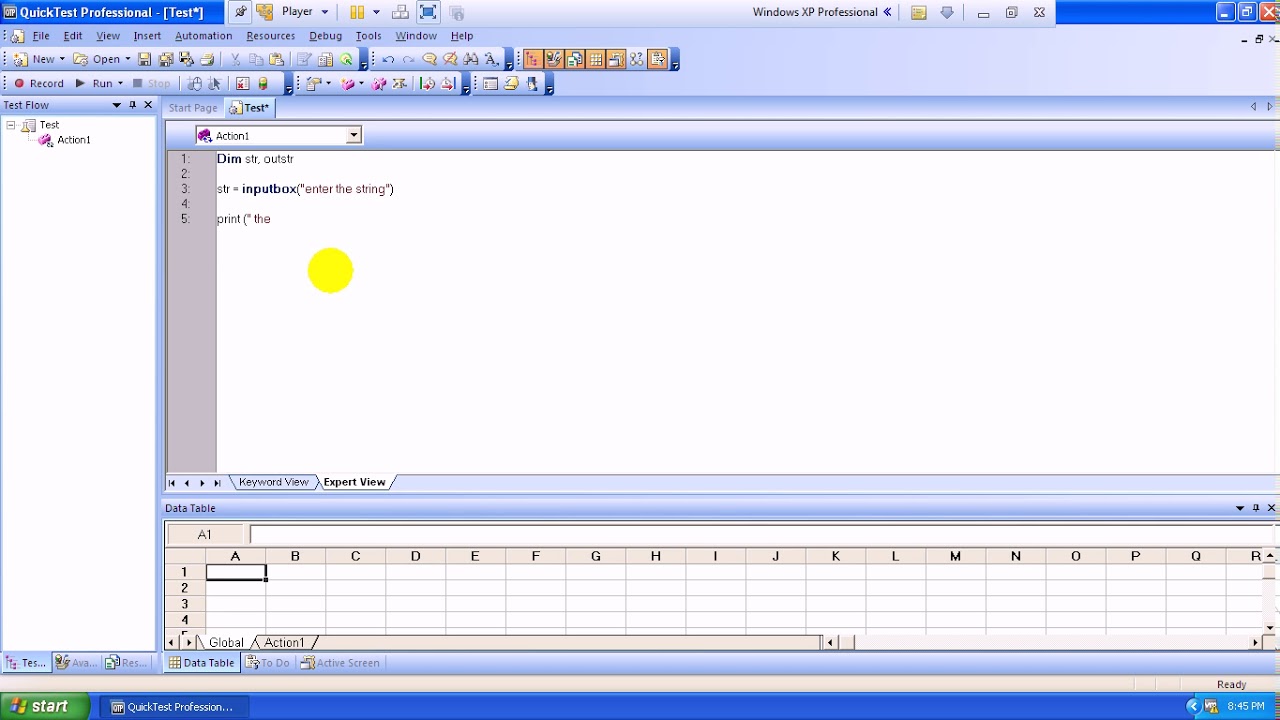Open the Run button dropdown arrow
The height and width of the screenshot is (720, 1280).
tap(120, 84)
